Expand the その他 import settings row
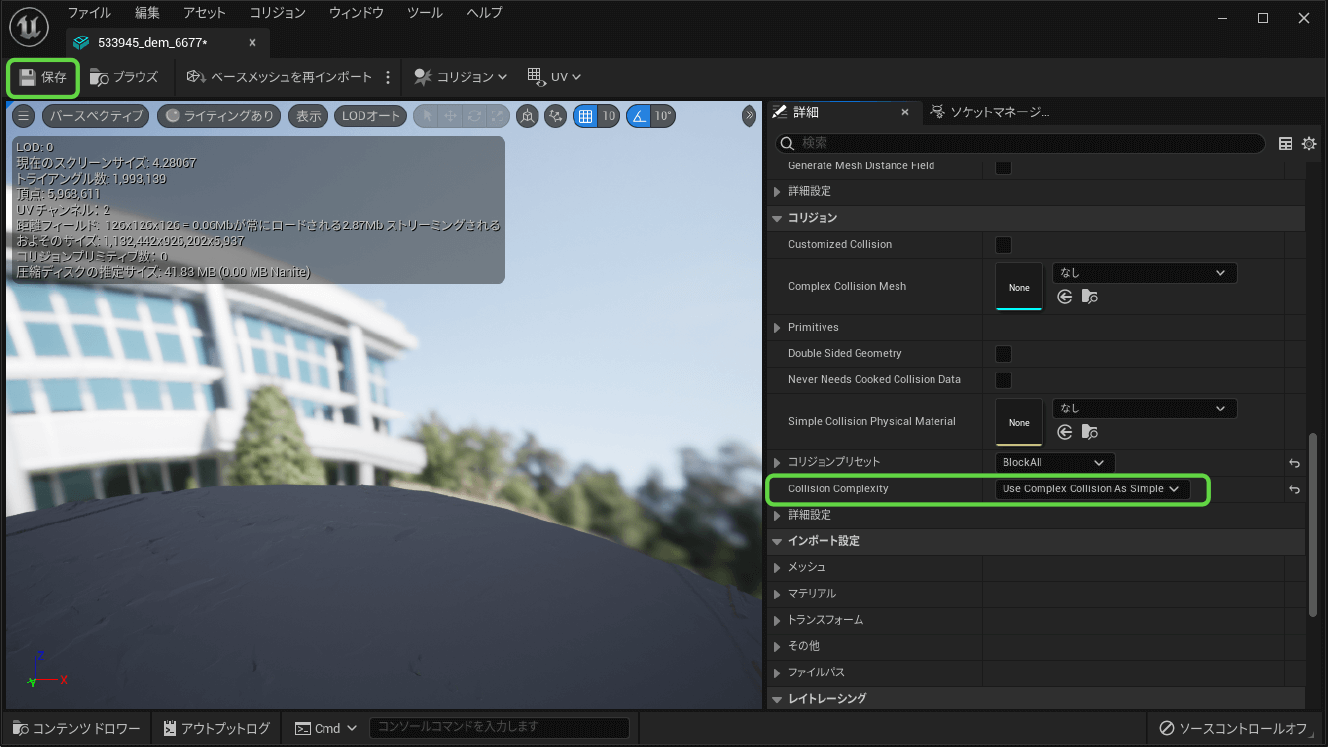 pyautogui.click(x=778, y=646)
